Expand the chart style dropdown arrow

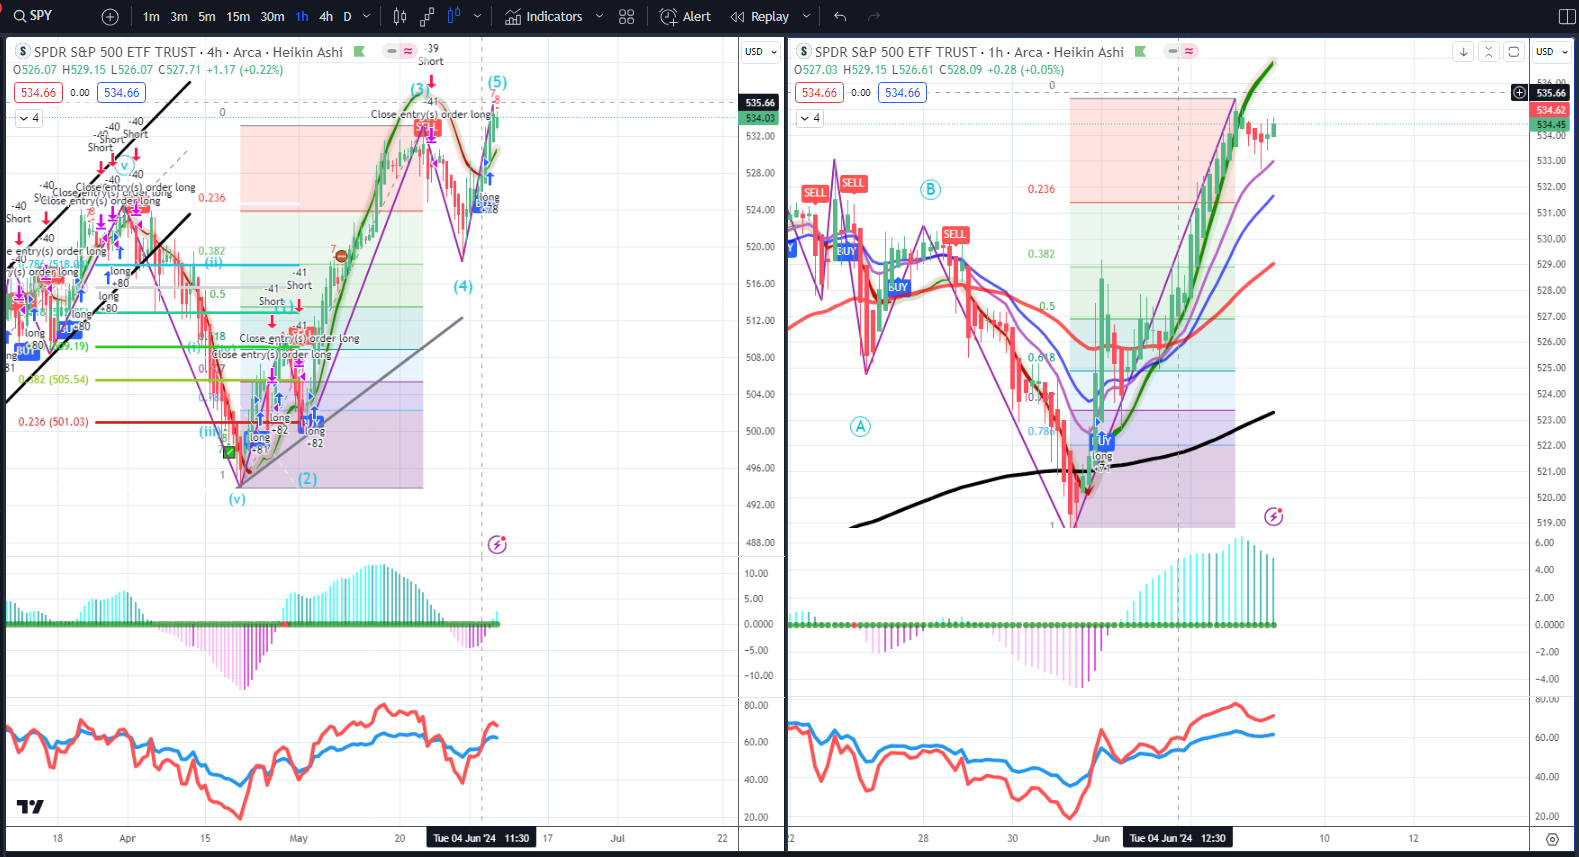click(477, 17)
